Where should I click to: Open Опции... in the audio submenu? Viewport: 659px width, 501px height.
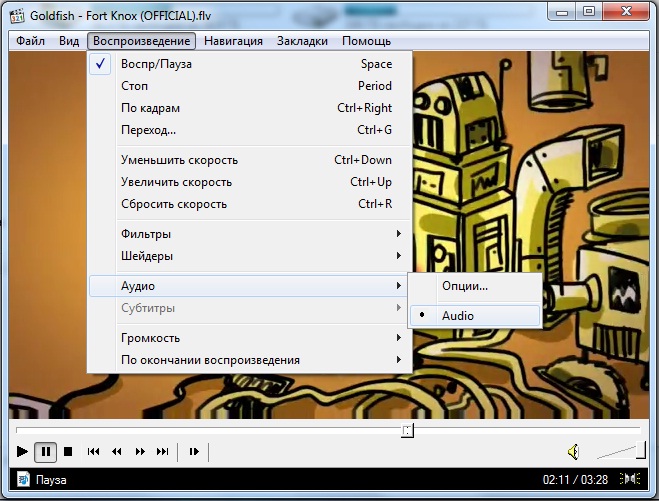475,286
